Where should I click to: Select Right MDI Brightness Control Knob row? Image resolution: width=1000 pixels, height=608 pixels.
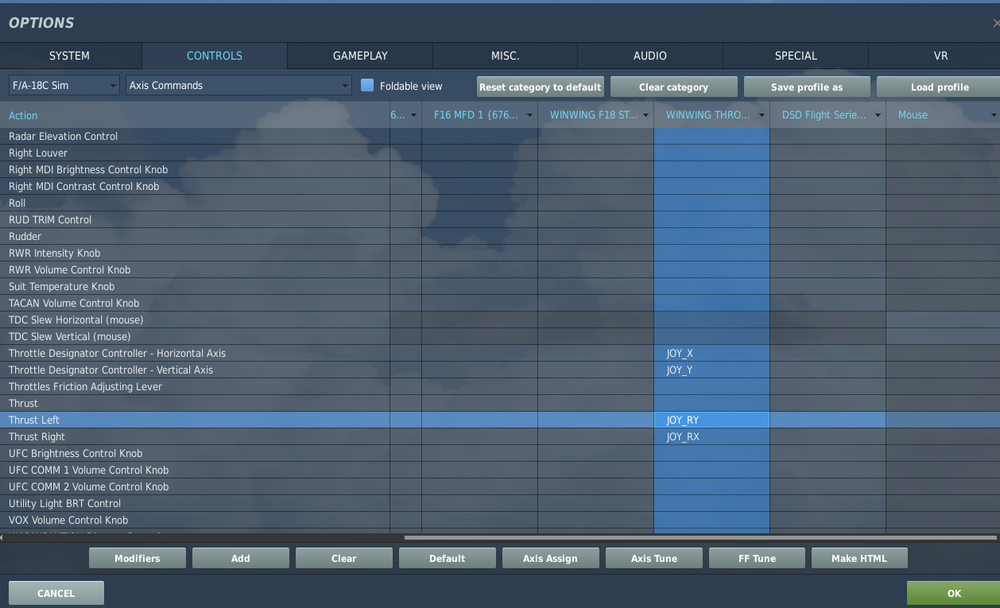[500, 170]
